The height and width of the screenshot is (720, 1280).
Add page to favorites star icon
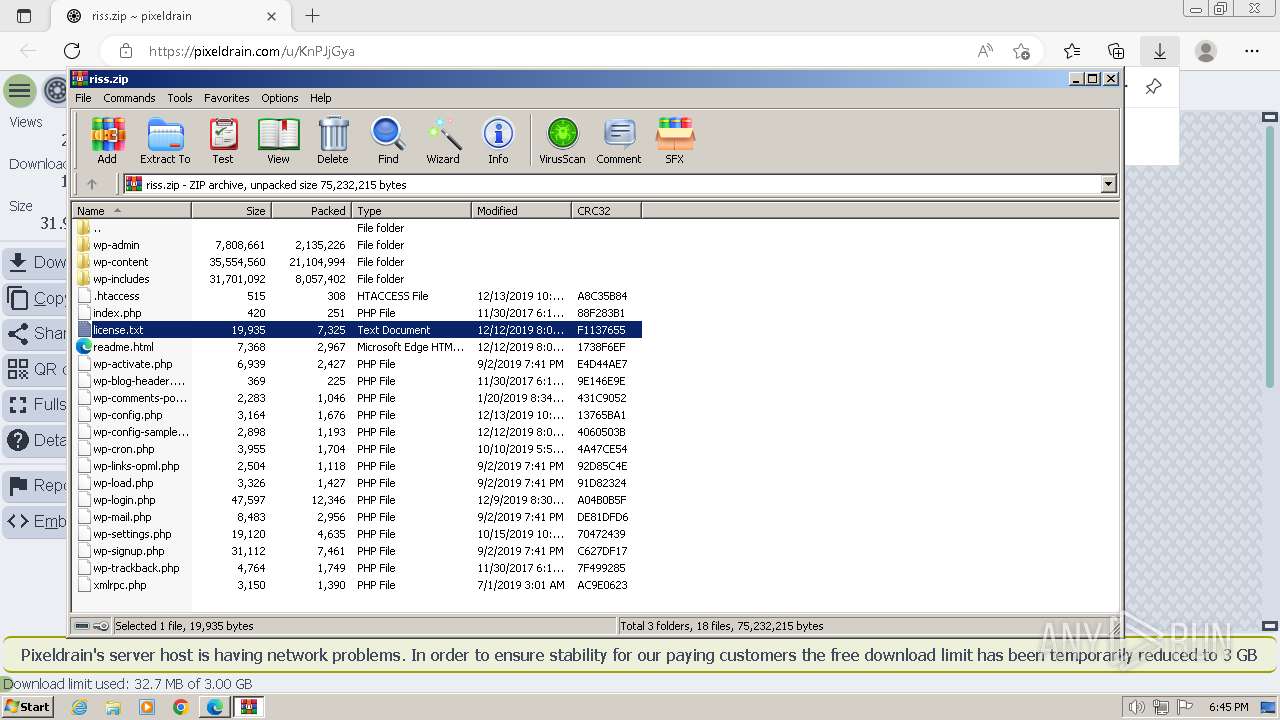coord(1021,51)
